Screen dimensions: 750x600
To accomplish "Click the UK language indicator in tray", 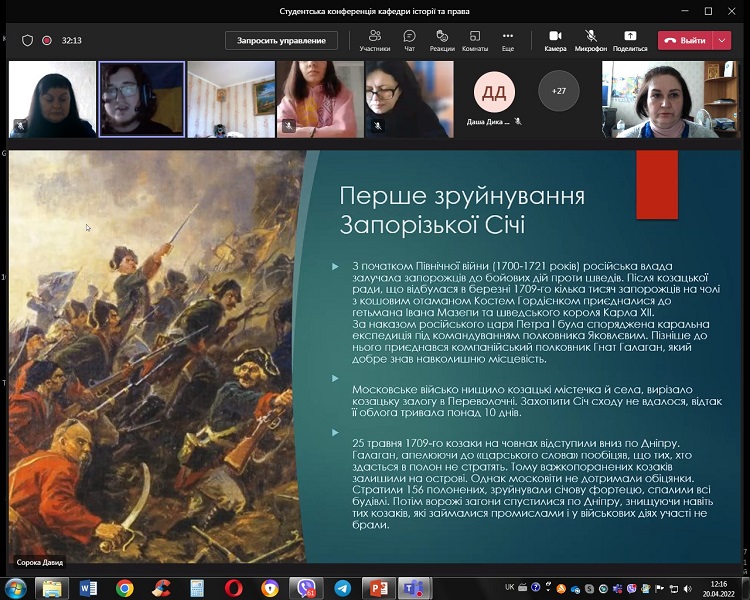I will (x=510, y=587).
